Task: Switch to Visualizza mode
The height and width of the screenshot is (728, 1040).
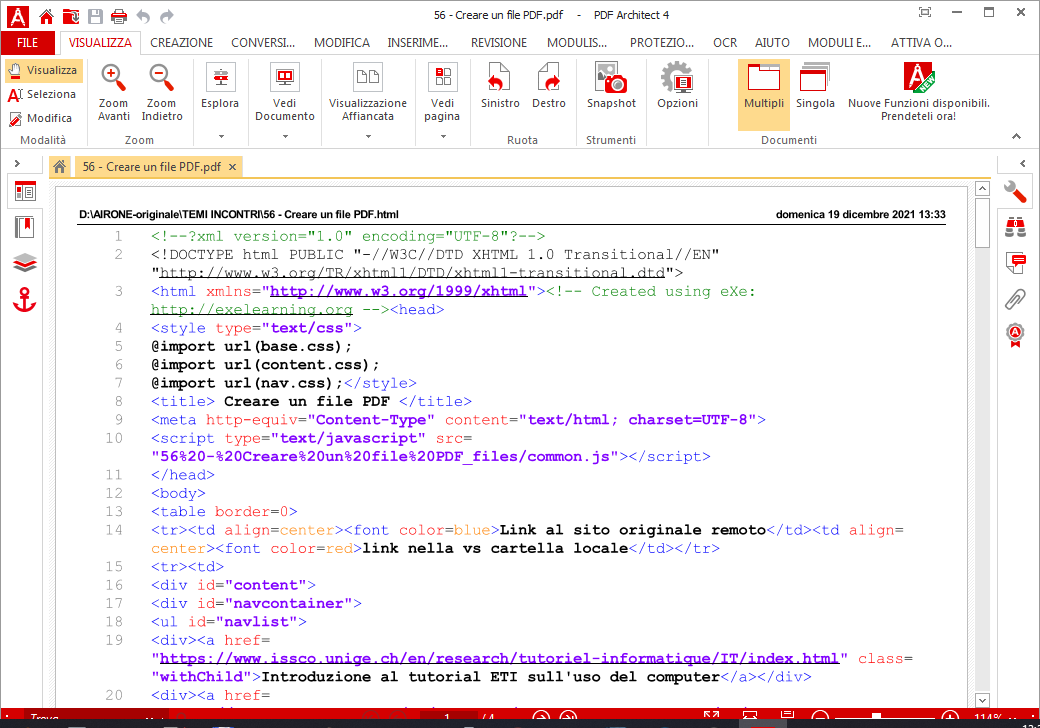Action: point(44,70)
